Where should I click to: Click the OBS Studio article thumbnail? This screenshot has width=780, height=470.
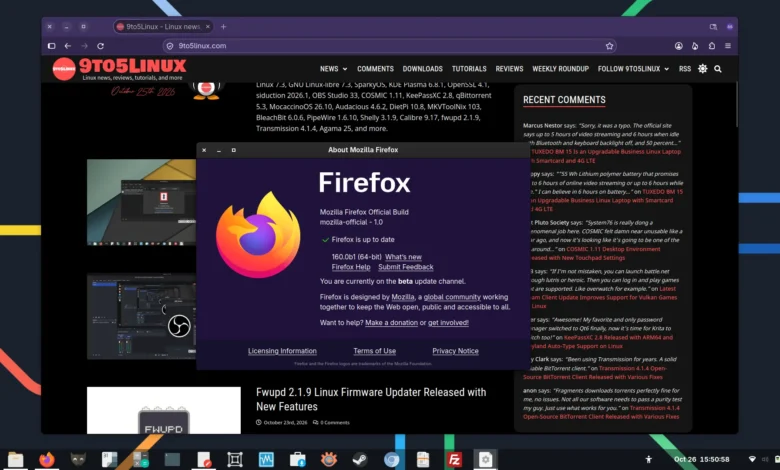point(142,316)
